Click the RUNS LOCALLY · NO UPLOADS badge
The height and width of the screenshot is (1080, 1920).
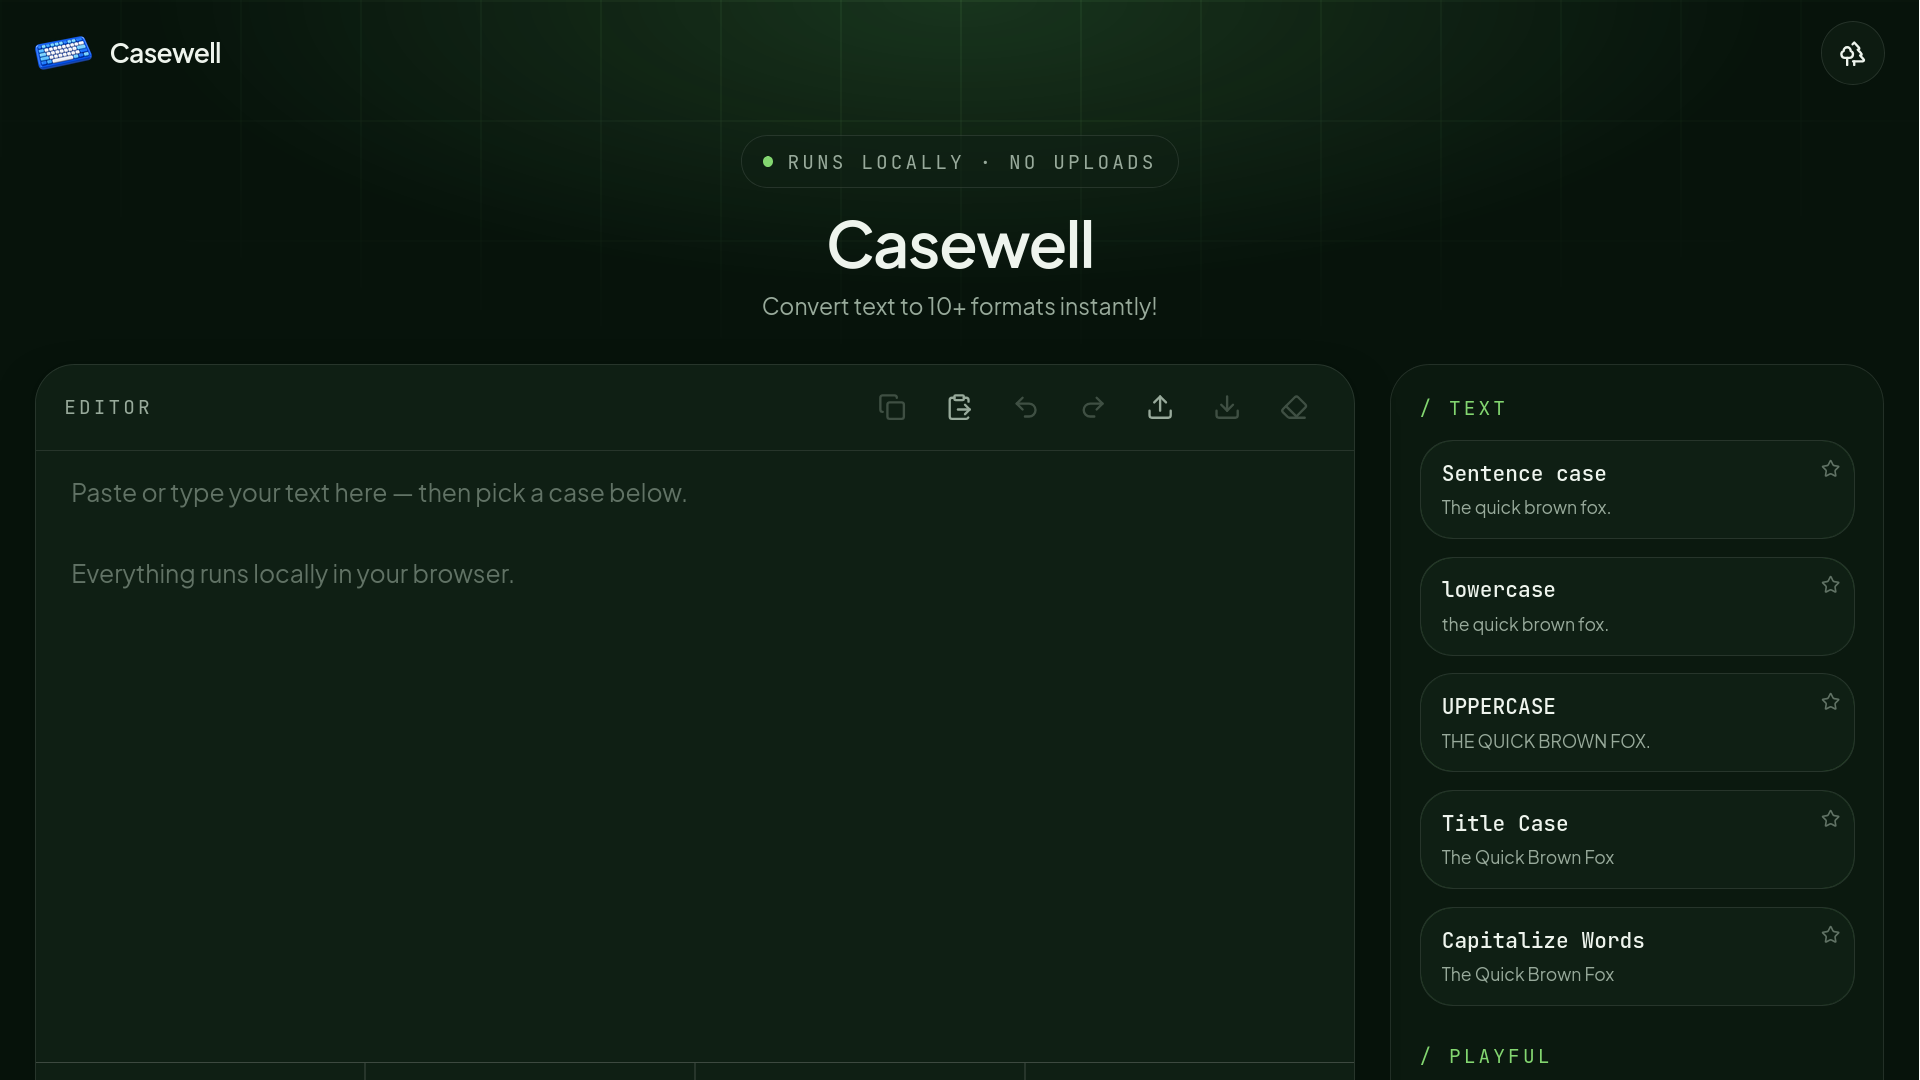point(959,162)
